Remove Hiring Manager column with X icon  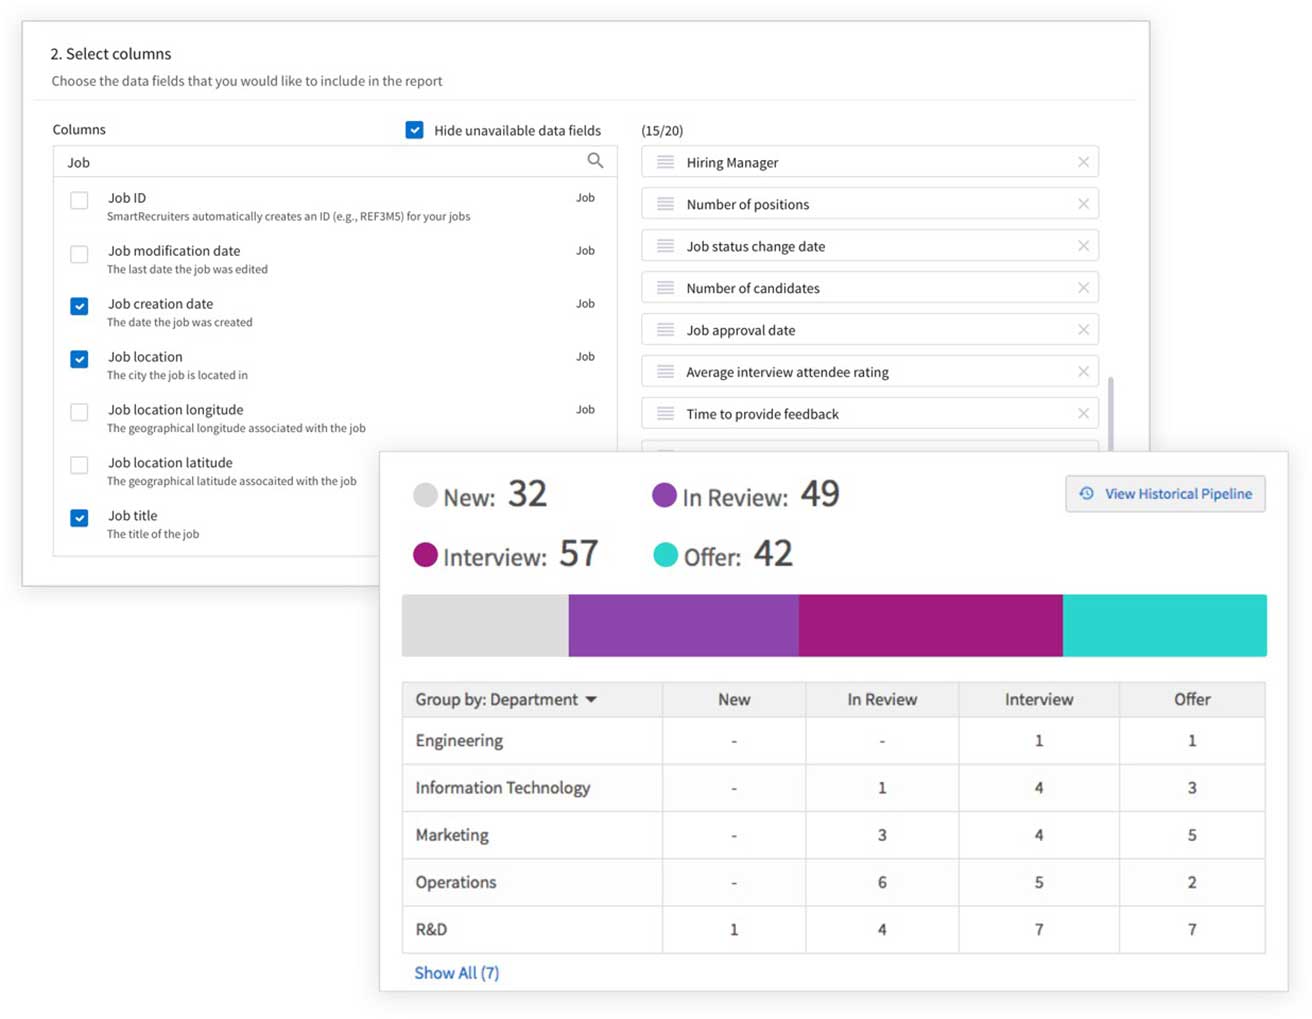click(1083, 162)
